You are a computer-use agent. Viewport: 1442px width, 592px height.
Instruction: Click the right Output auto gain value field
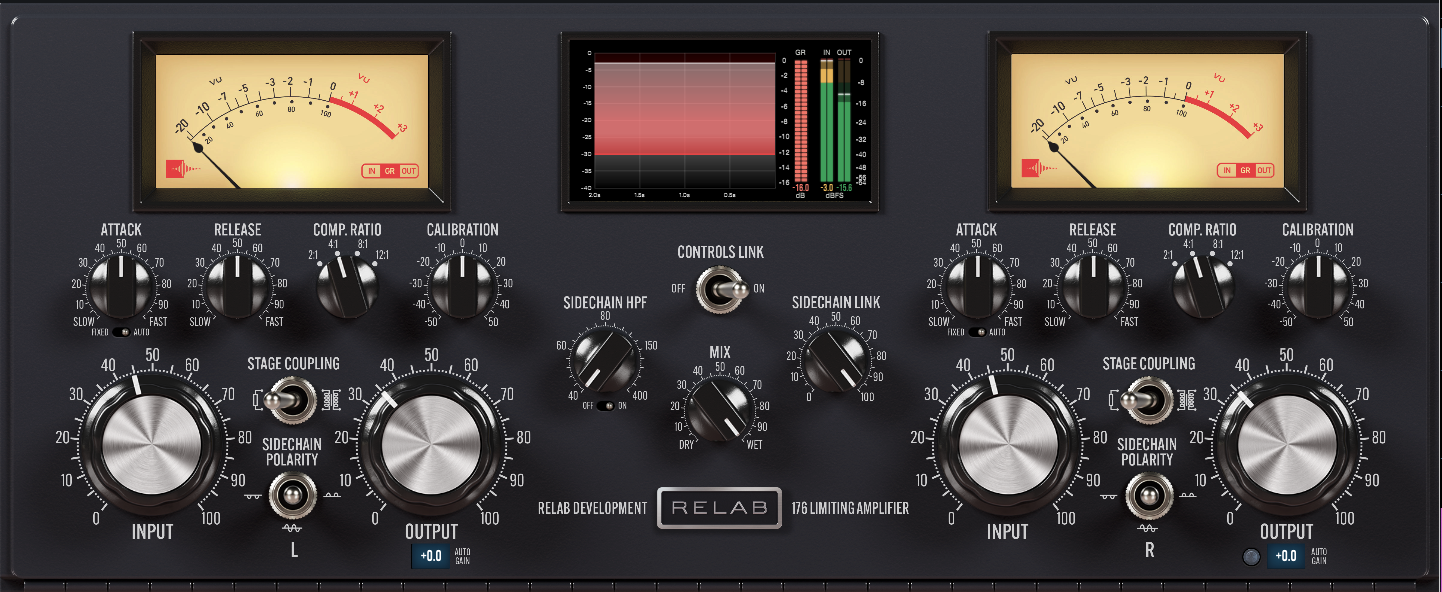tap(1286, 556)
